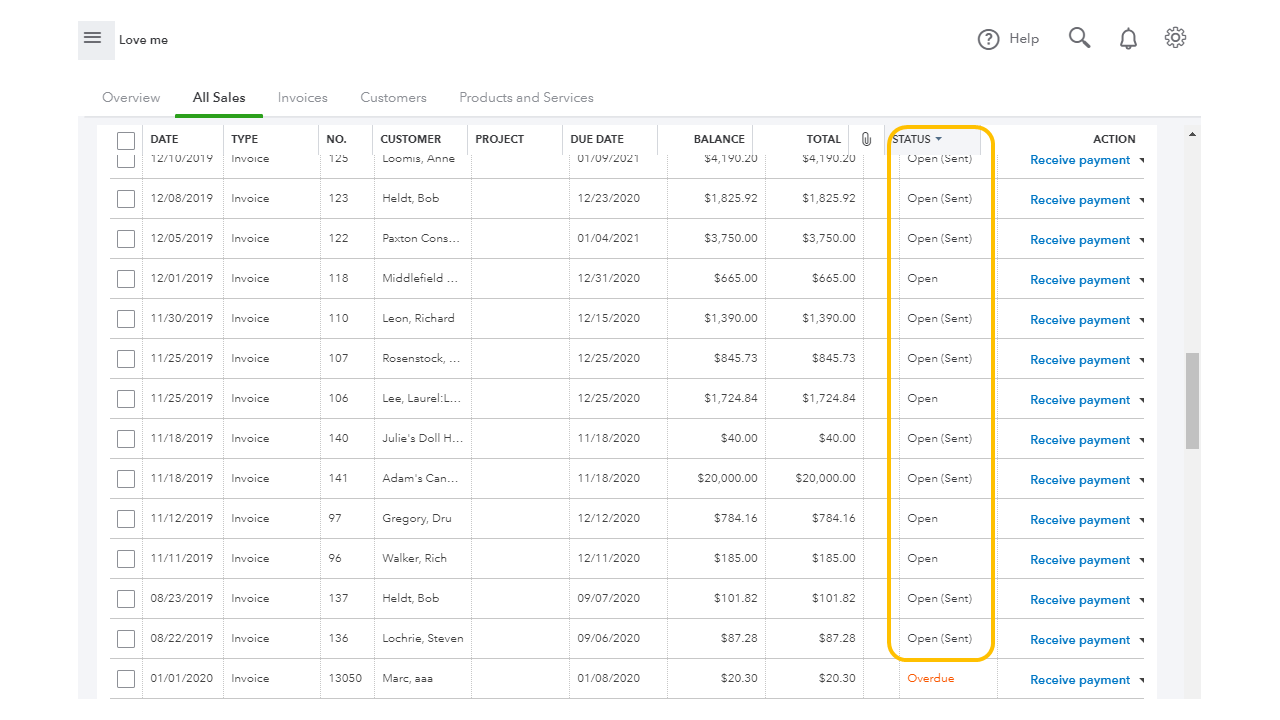The image size is (1280, 720).
Task: Switch to the Invoices tab
Action: pyautogui.click(x=303, y=98)
